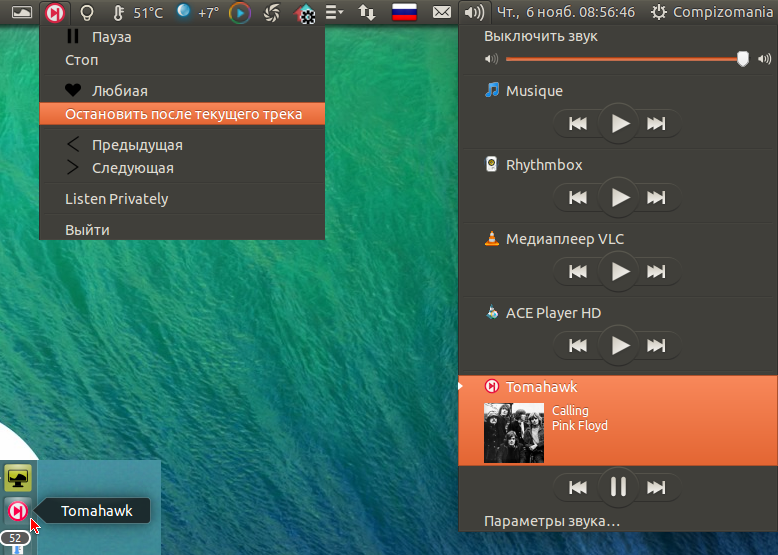Start playback in Rhythmbox

(x=618, y=197)
